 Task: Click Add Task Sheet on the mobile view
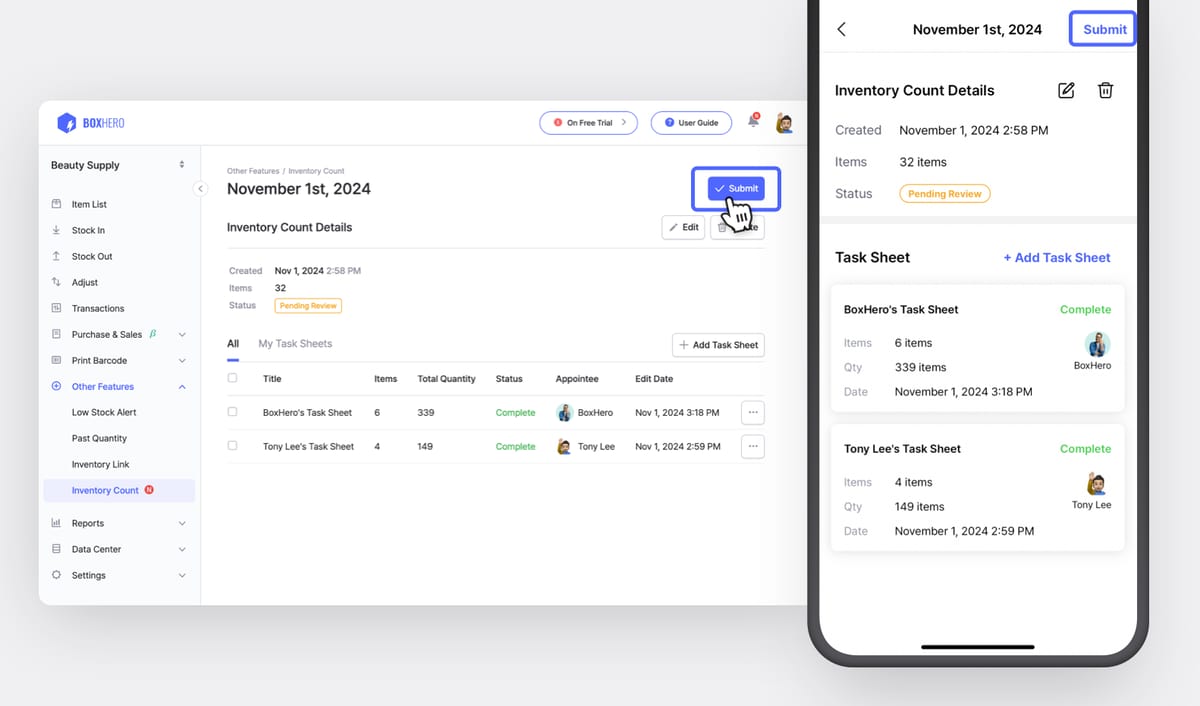[1056, 257]
